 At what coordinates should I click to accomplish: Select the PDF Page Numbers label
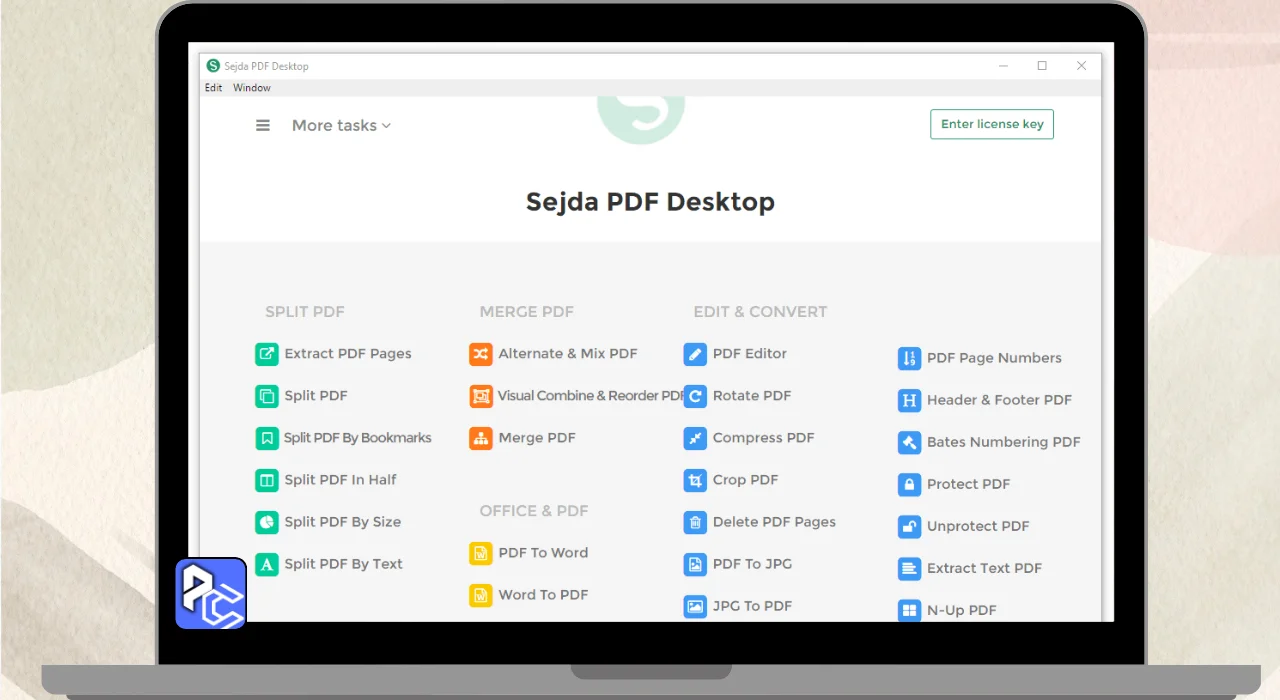994,358
